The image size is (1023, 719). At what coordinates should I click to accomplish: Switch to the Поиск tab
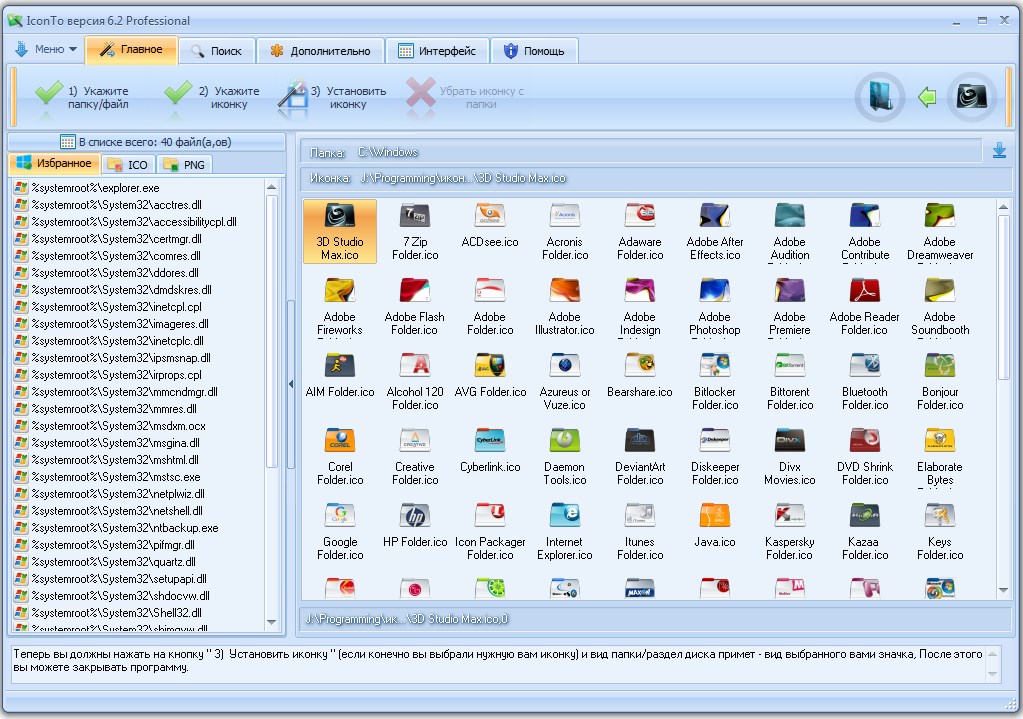[x=217, y=51]
